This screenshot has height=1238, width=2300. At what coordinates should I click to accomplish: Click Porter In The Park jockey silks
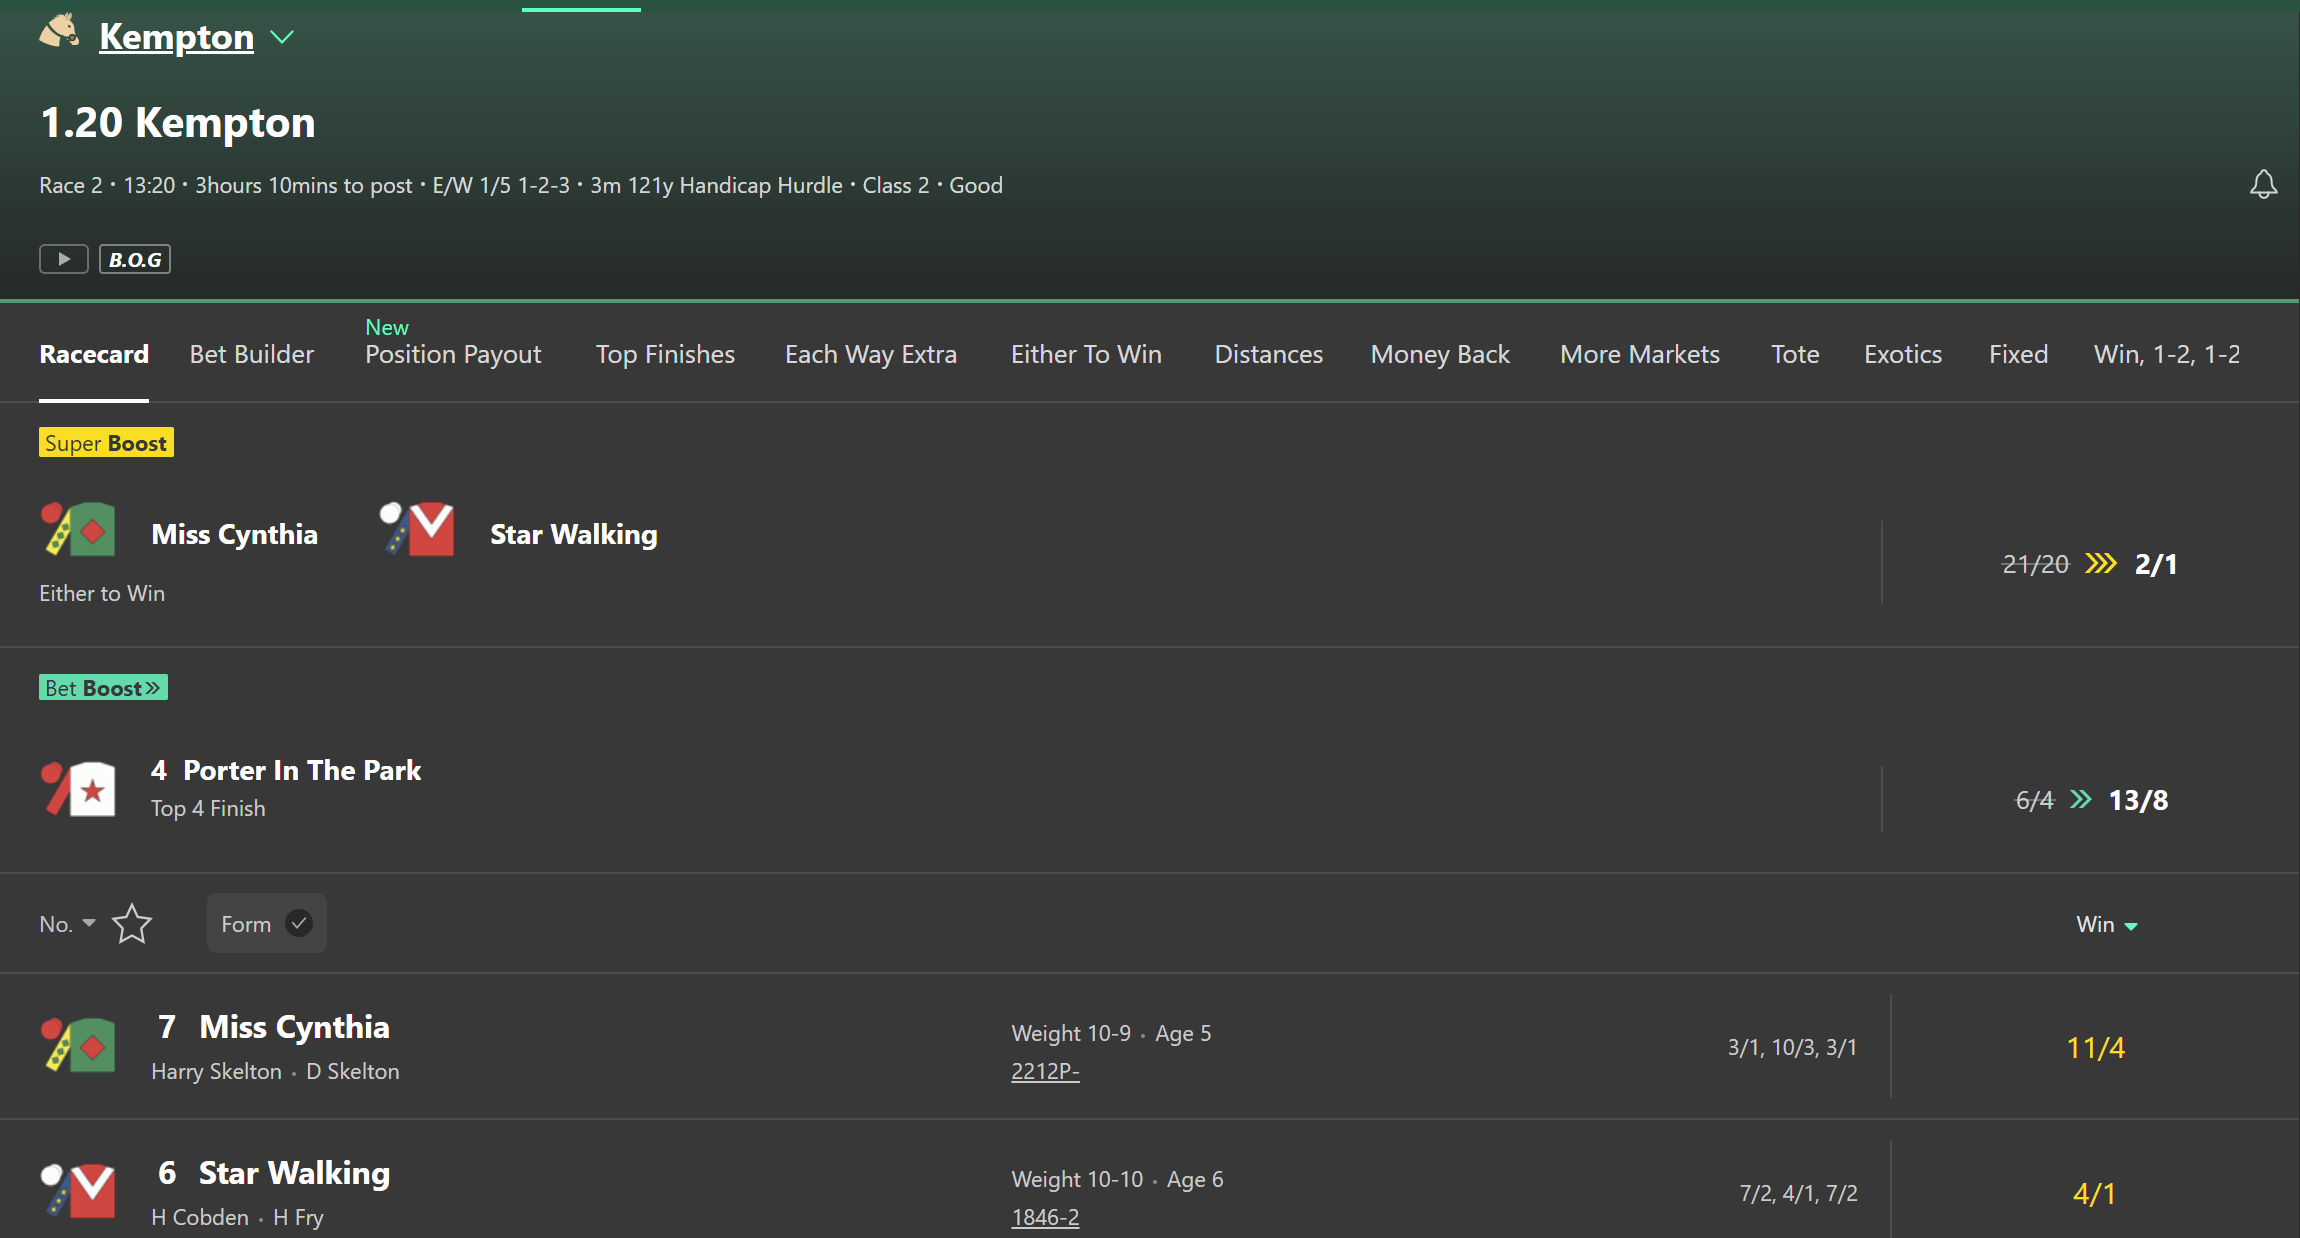[78, 788]
